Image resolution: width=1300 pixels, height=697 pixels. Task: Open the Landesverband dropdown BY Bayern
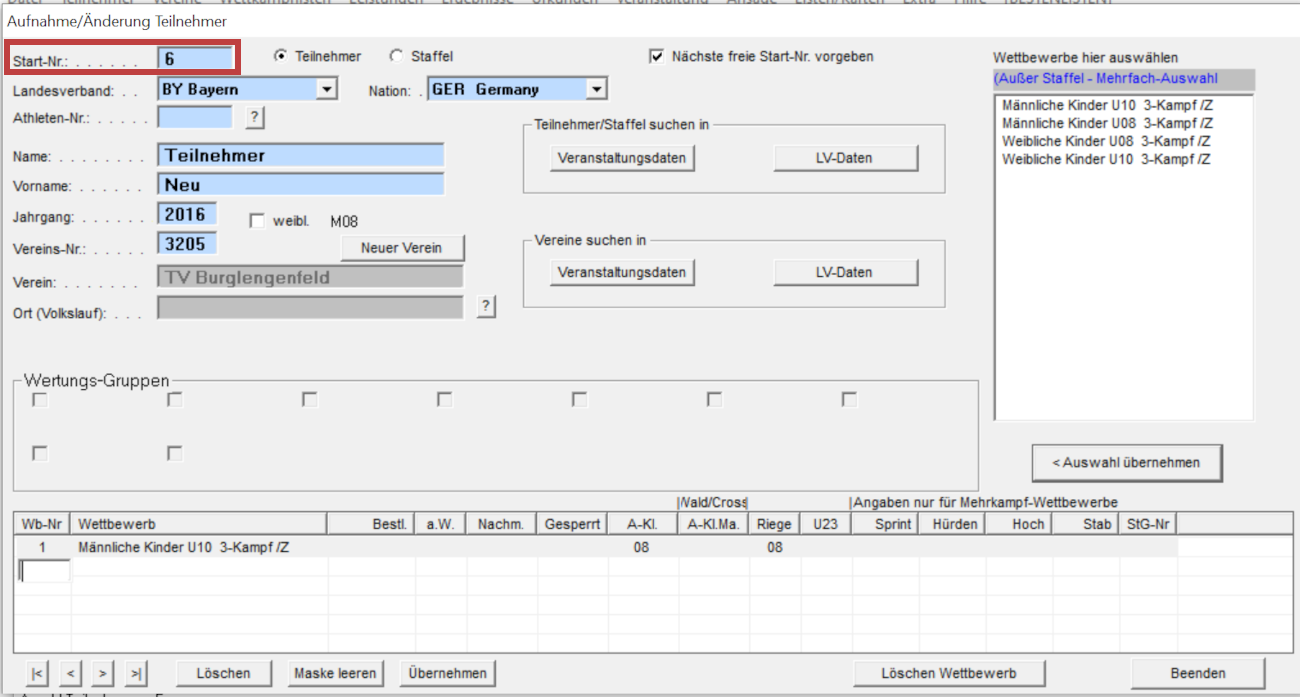[x=248, y=89]
